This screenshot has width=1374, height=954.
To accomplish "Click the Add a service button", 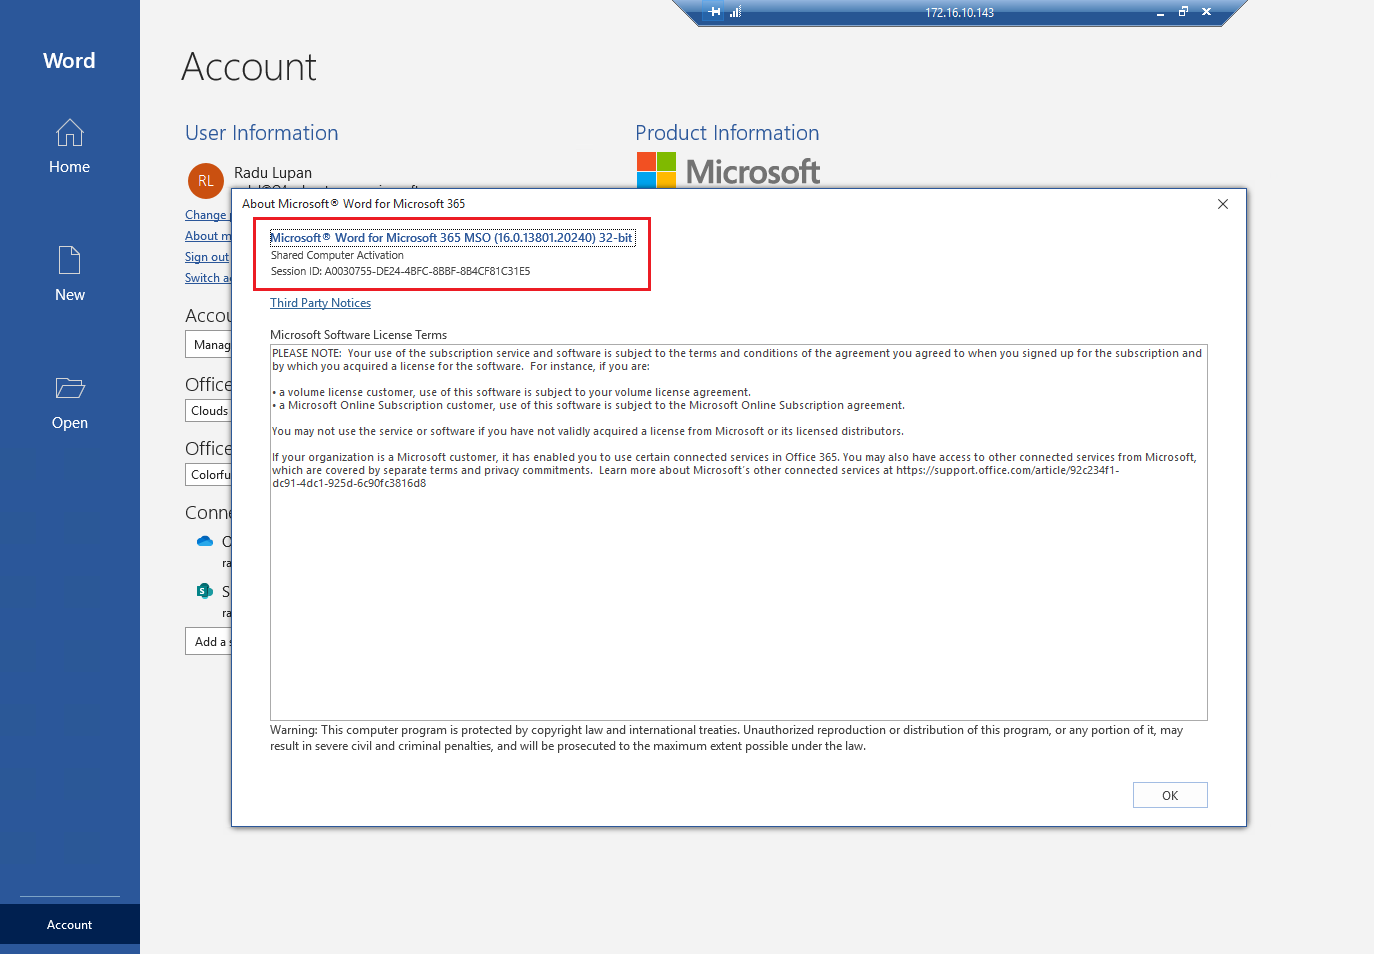I will pos(208,641).
